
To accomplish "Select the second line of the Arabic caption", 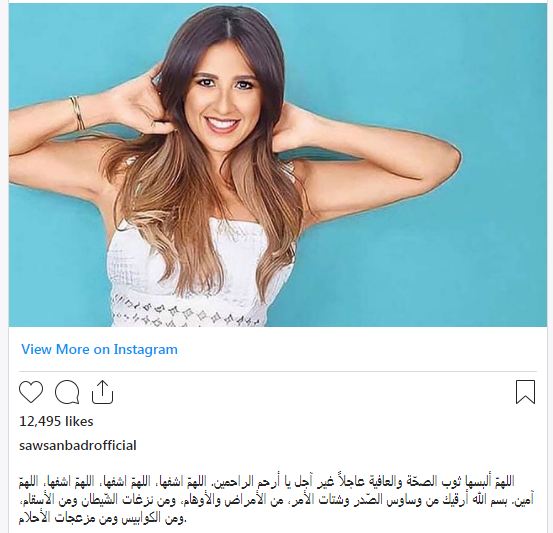I will [276, 500].
